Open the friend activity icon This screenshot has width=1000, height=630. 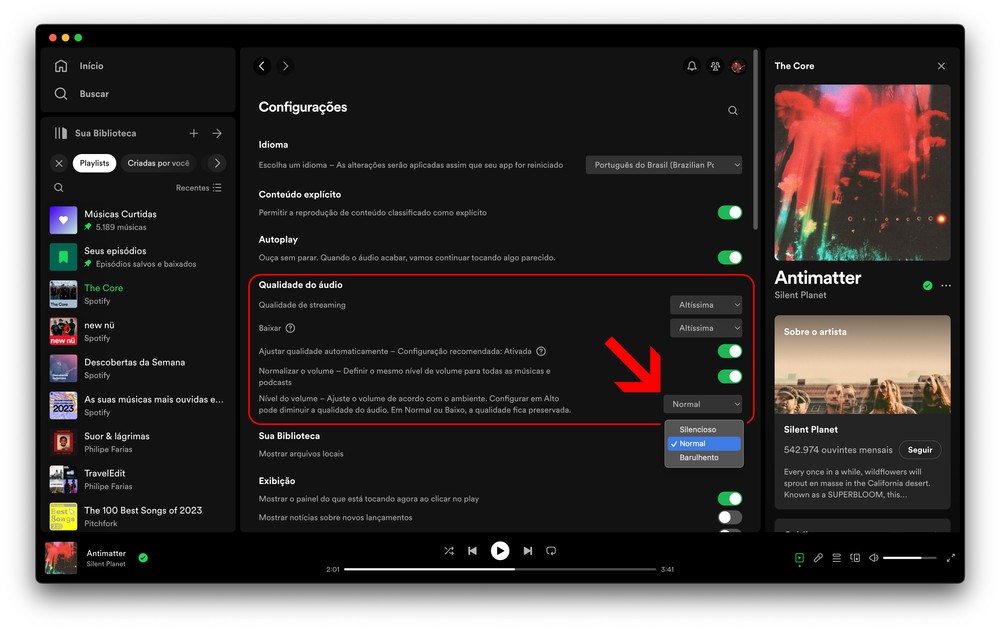coord(715,66)
